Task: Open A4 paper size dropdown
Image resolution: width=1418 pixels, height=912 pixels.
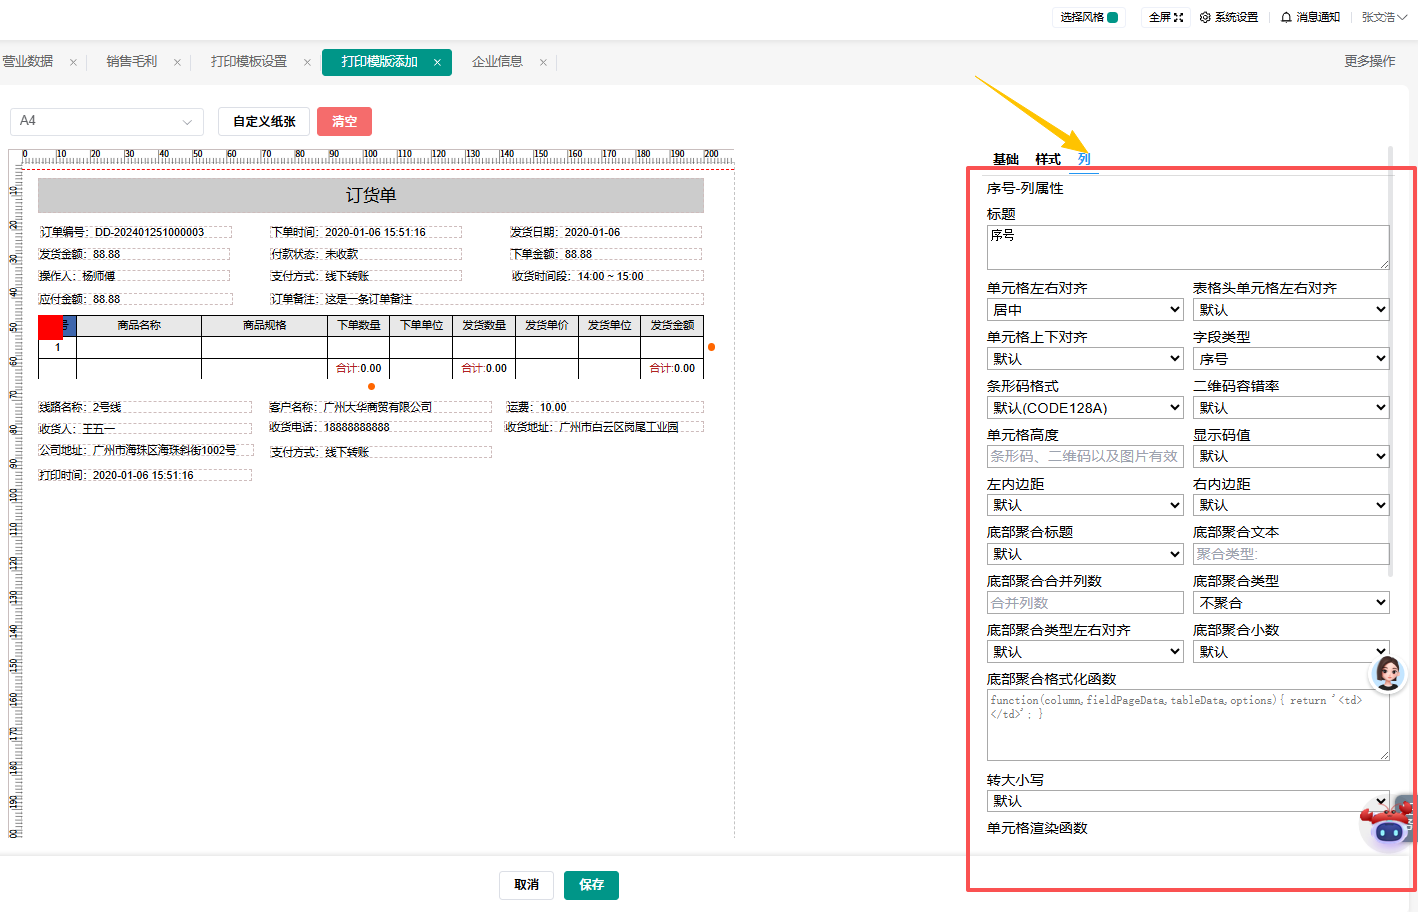Action: coord(107,121)
